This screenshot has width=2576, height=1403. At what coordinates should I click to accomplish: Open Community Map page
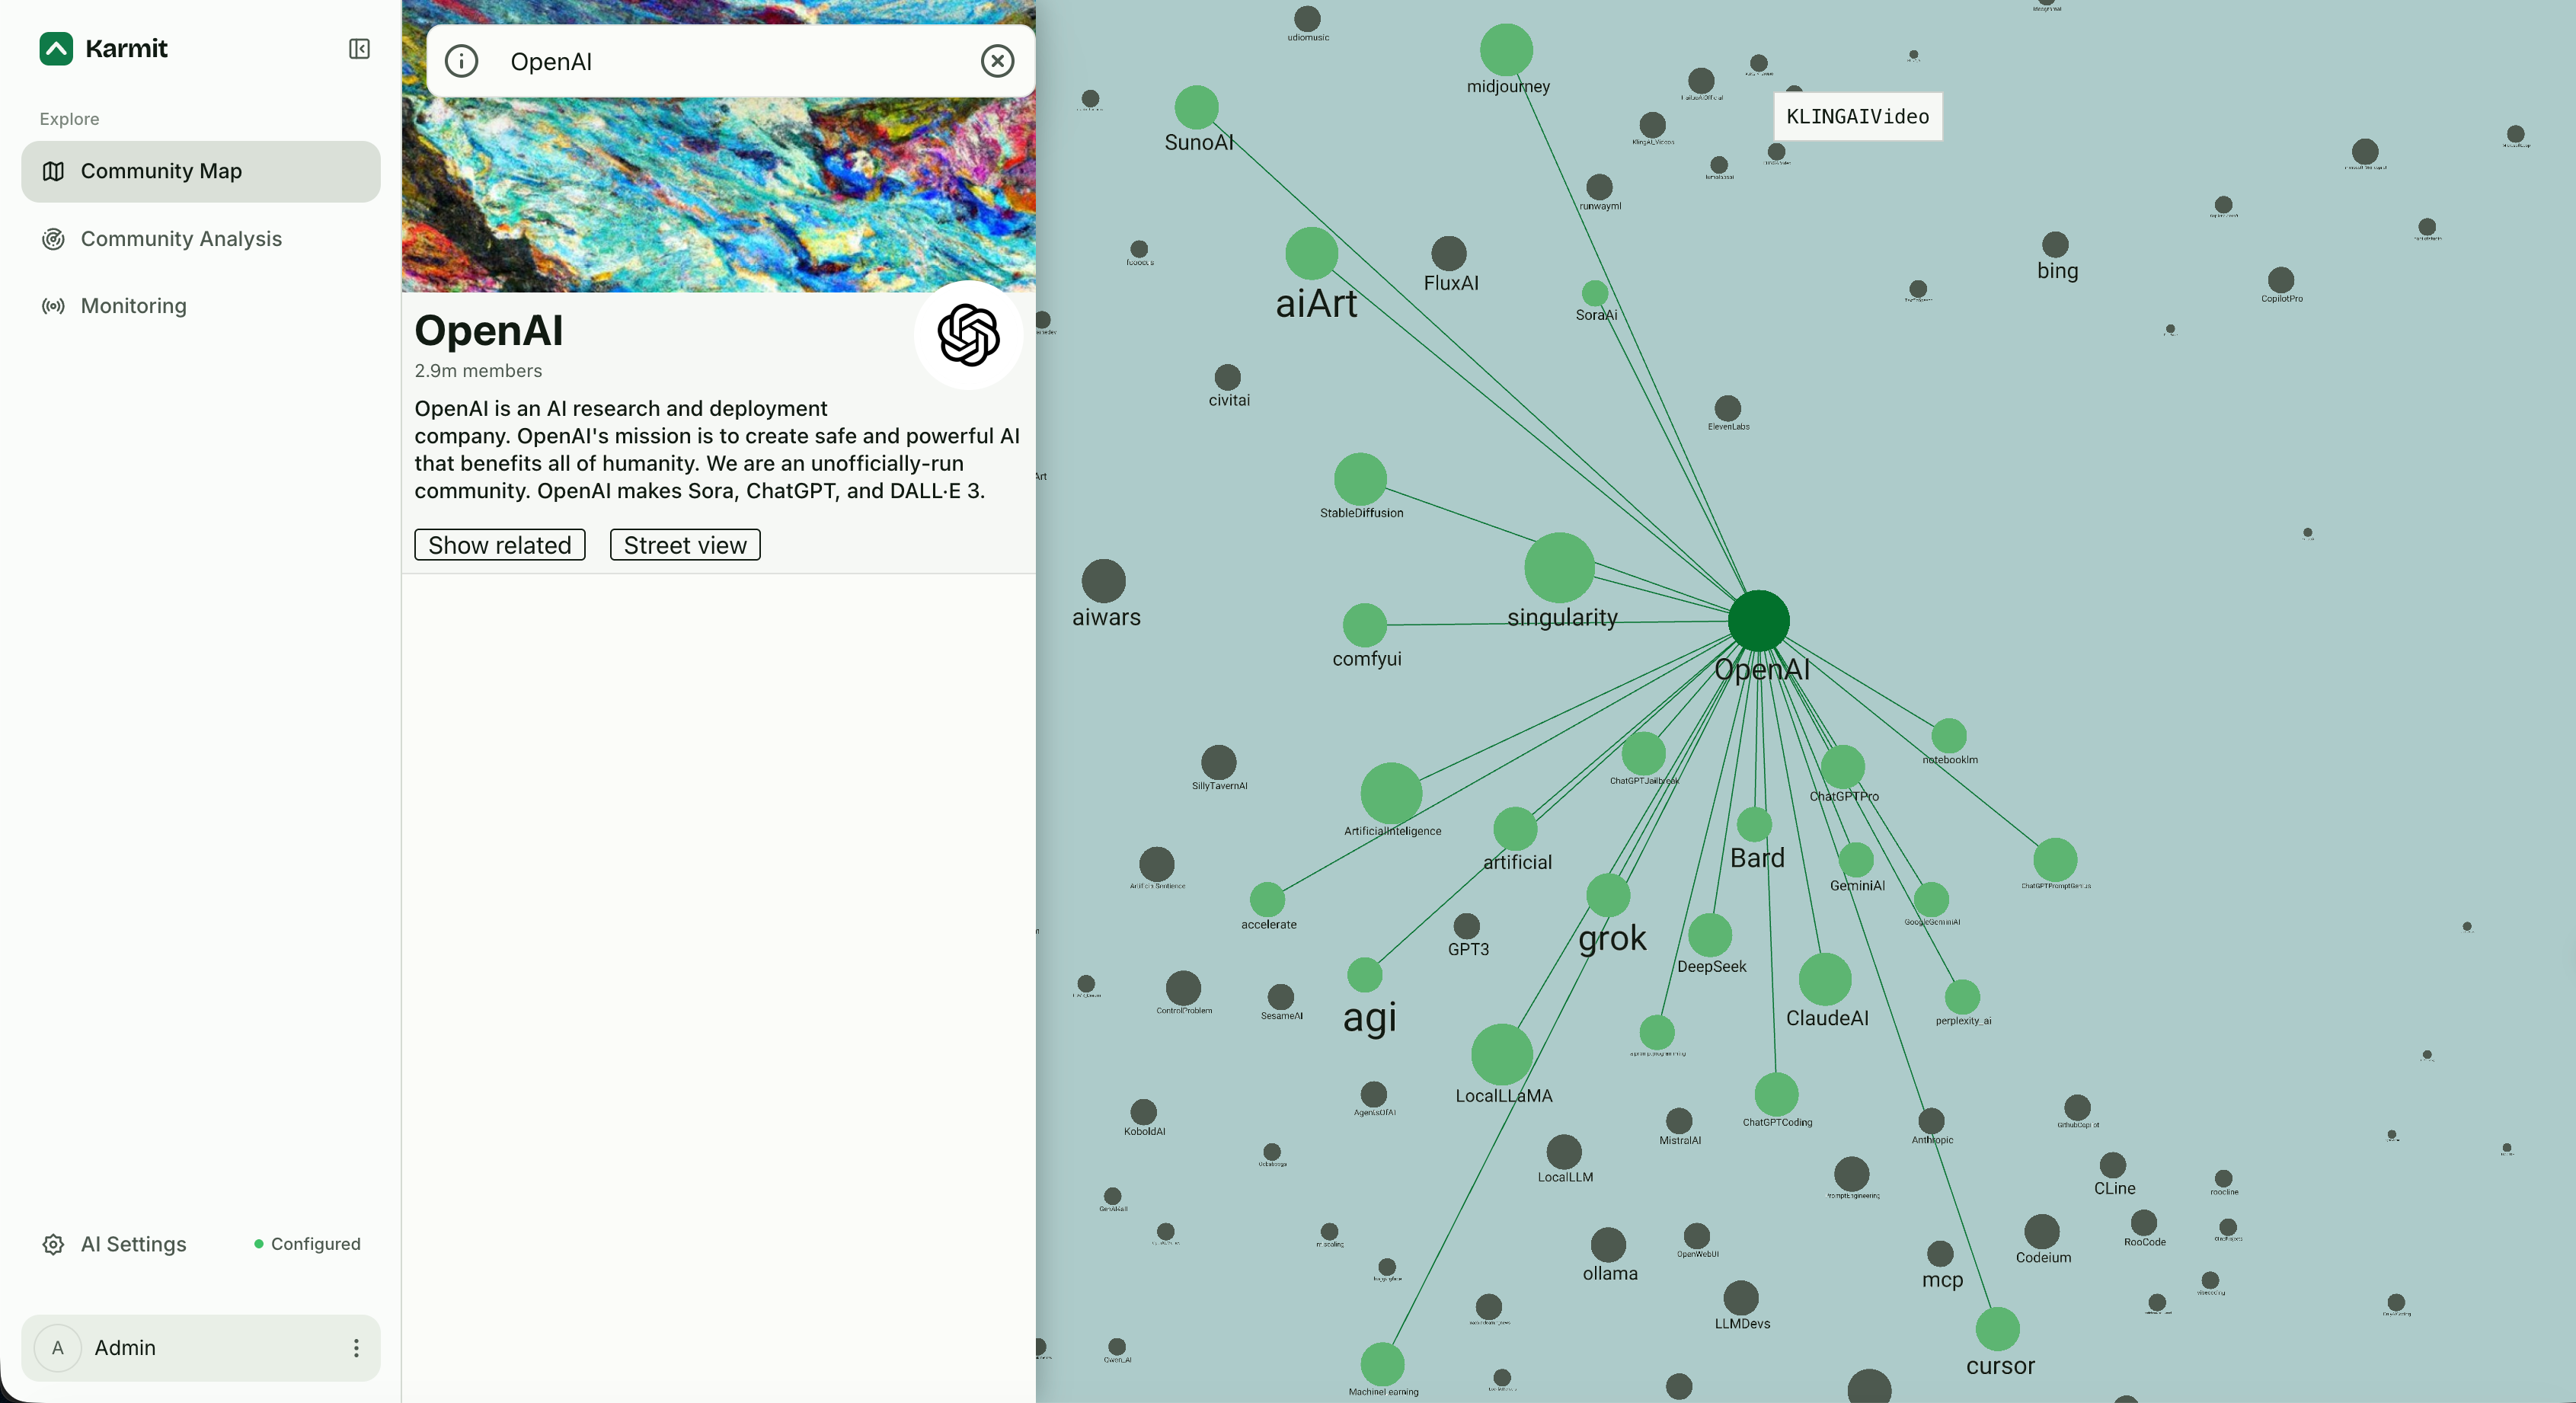[201, 171]
